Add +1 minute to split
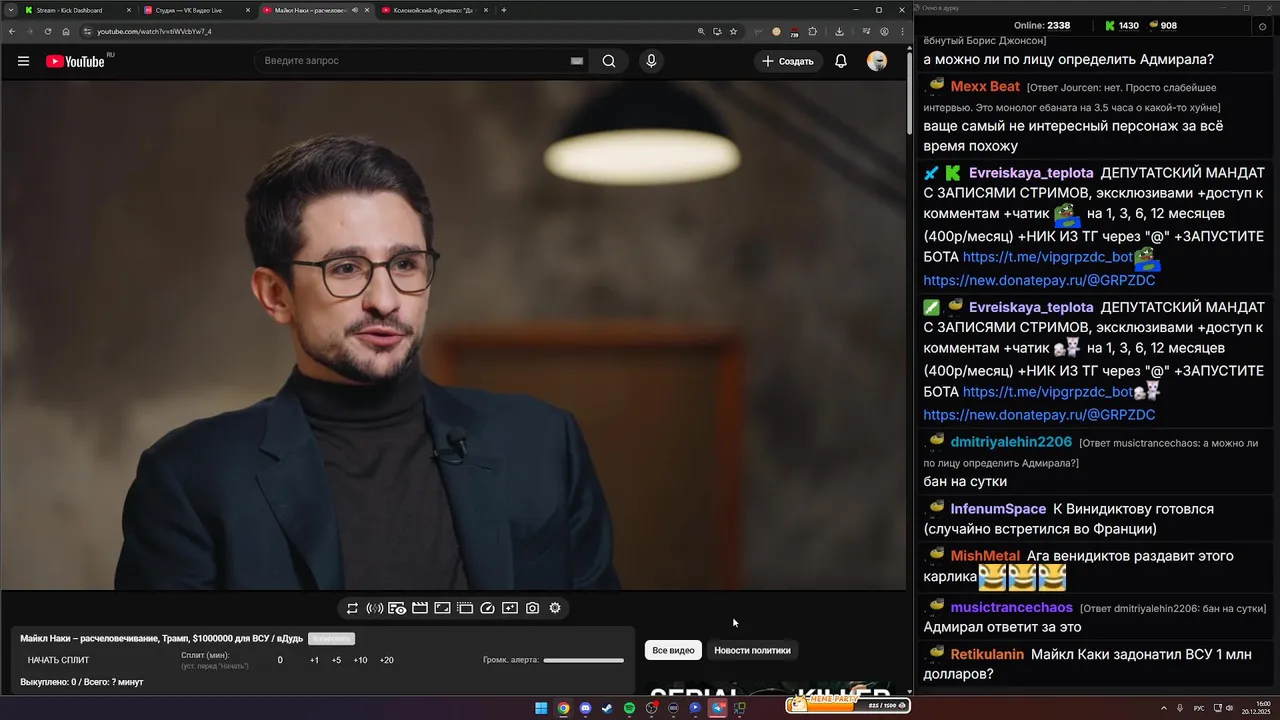This screenshot has height=720, width=1280. [x=314, y=660]
